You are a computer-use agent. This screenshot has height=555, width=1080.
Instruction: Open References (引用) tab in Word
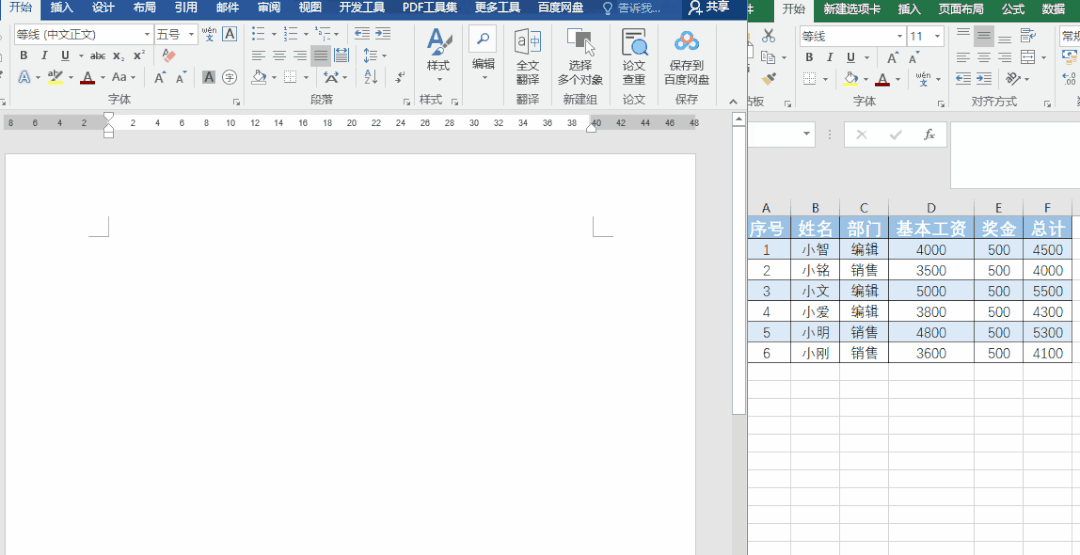point(185,8)
